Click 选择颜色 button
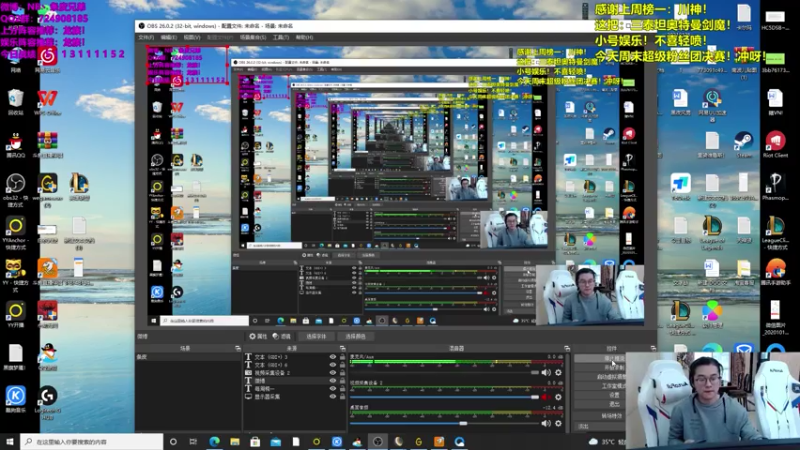 click(356, 336)
